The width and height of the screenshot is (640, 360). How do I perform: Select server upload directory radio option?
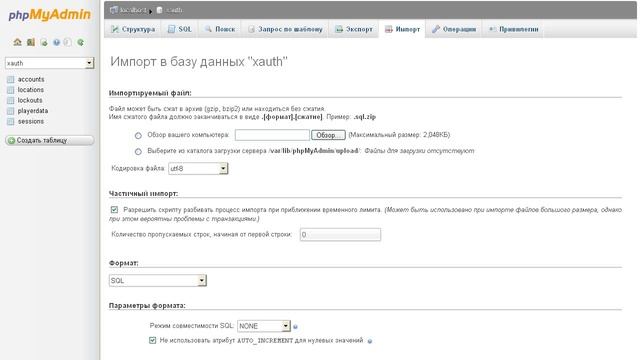pyautogui.click(x=138, y=151)
